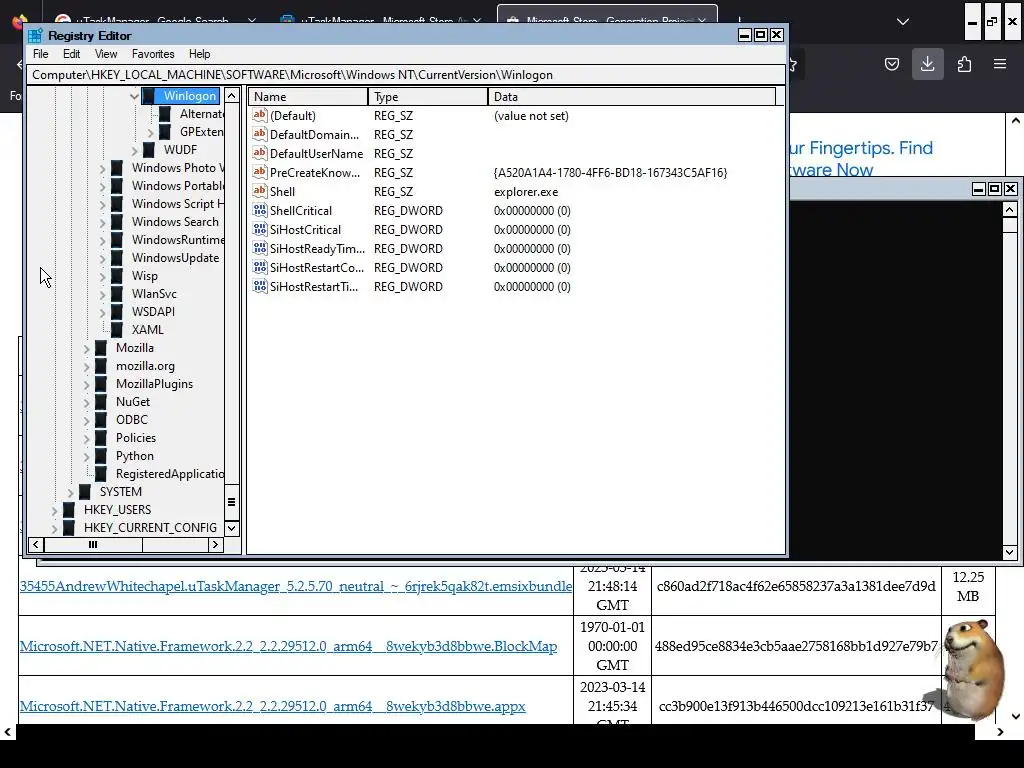
Task: Click the (Default) string value icon
Action: tap(260, 116)
